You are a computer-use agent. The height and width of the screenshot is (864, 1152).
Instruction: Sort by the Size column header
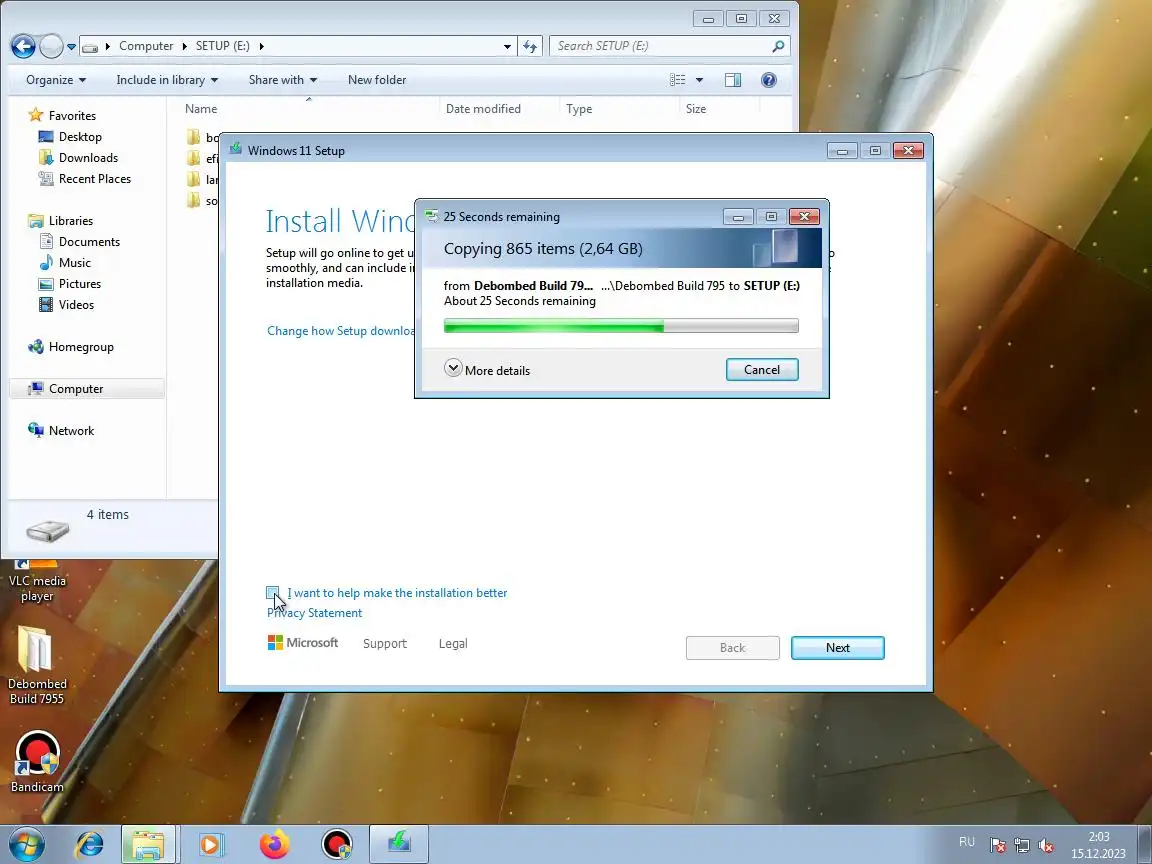719,109
